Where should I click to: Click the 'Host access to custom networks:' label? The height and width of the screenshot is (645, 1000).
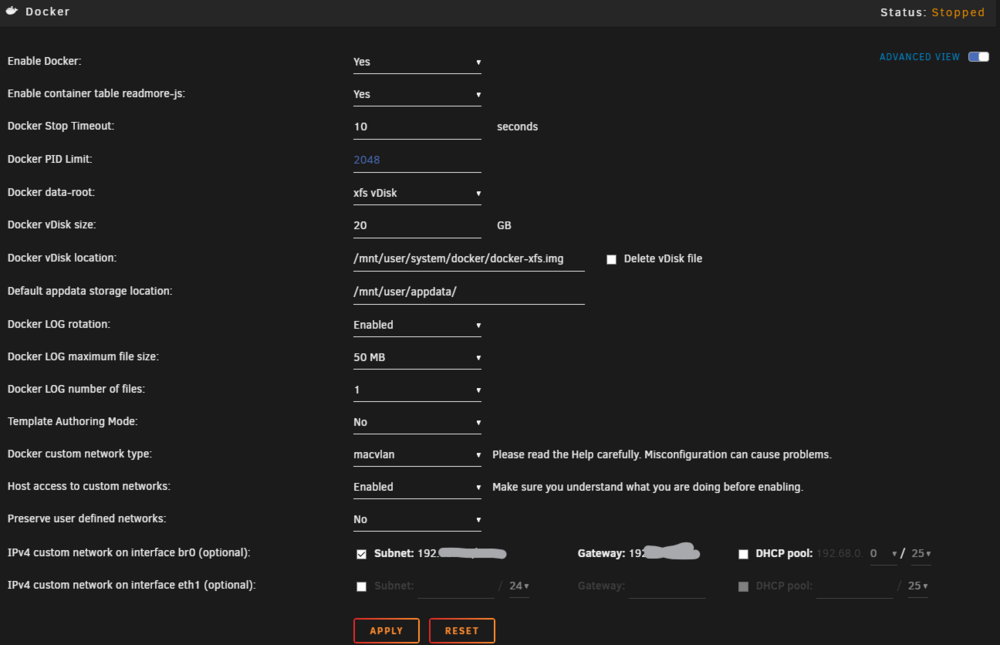click(x=90, y=487)
